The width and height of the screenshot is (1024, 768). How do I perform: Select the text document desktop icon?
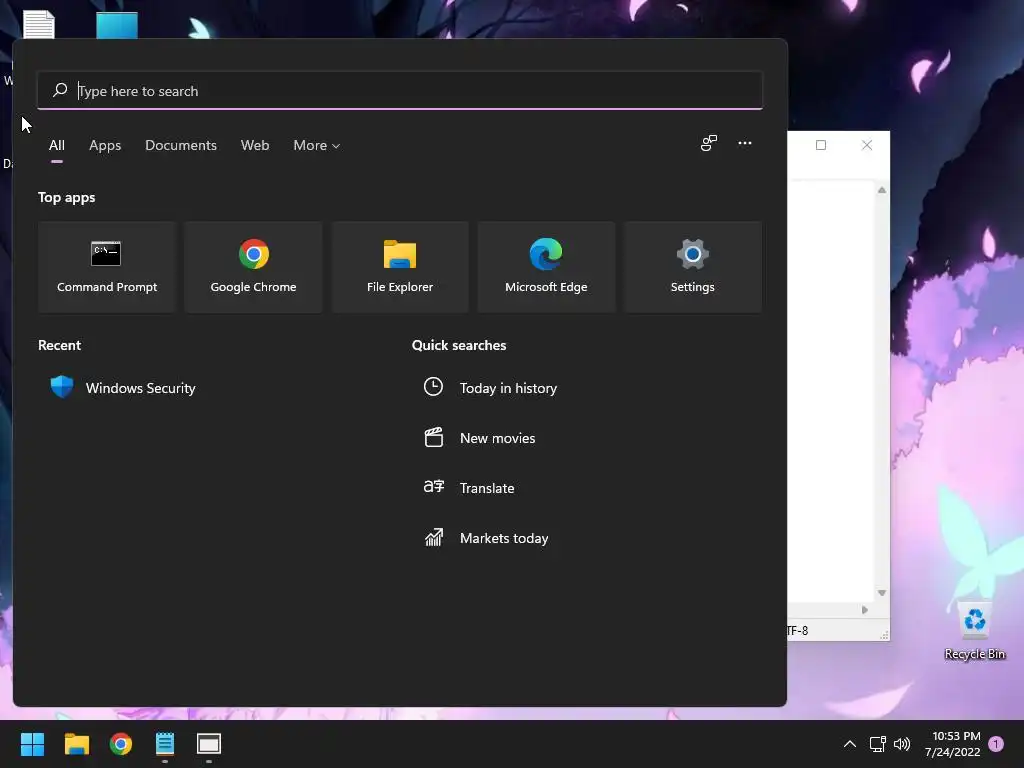tap(39, 24)
